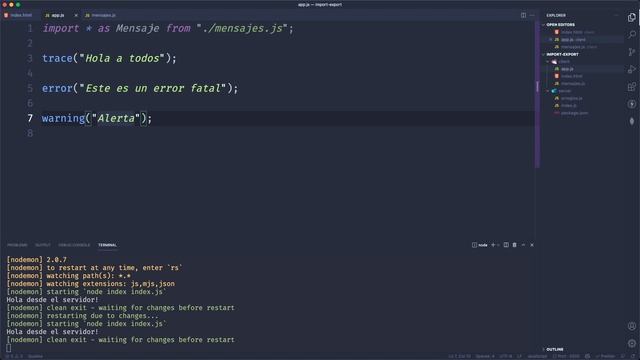Click the Prettier status bar item
This screenshot has height=360, width=640.
(x=605, y=356)
